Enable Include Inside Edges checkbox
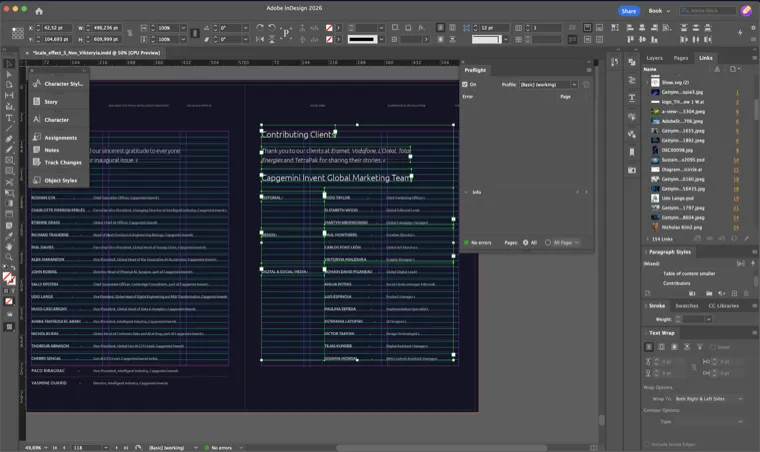 coord(647,444)
